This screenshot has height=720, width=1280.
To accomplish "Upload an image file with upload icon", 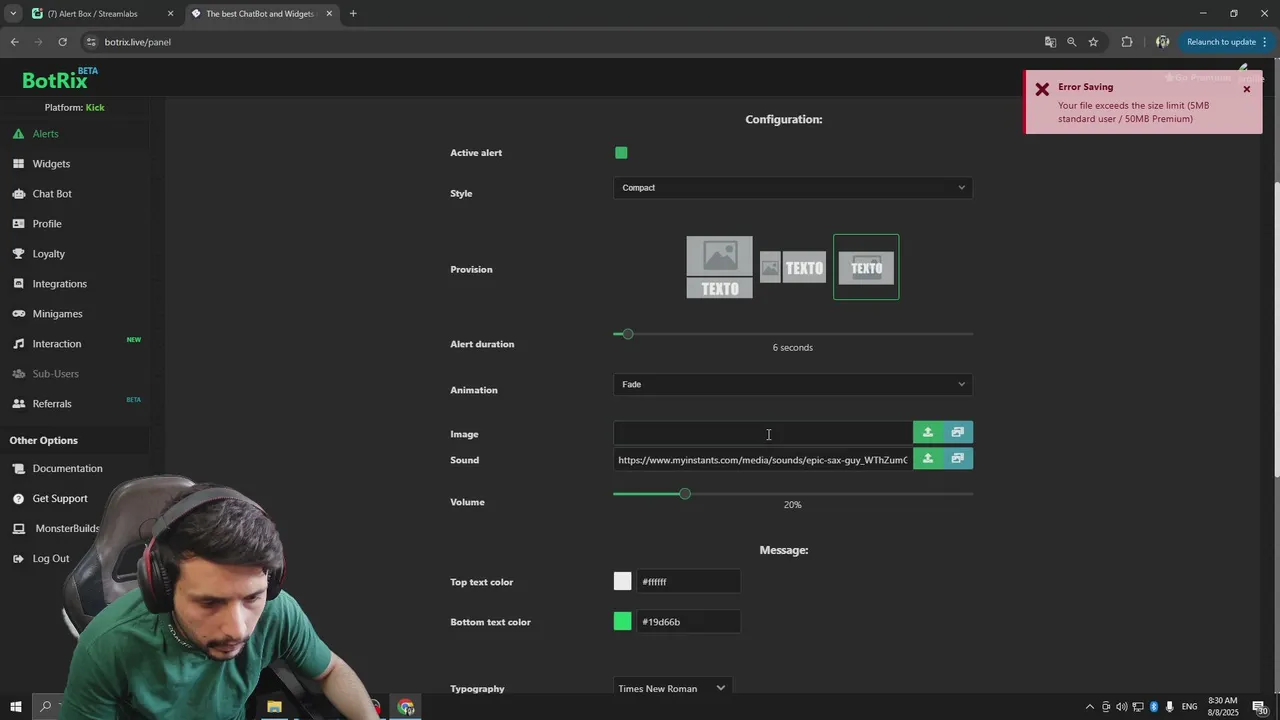I will pos(928,432).
